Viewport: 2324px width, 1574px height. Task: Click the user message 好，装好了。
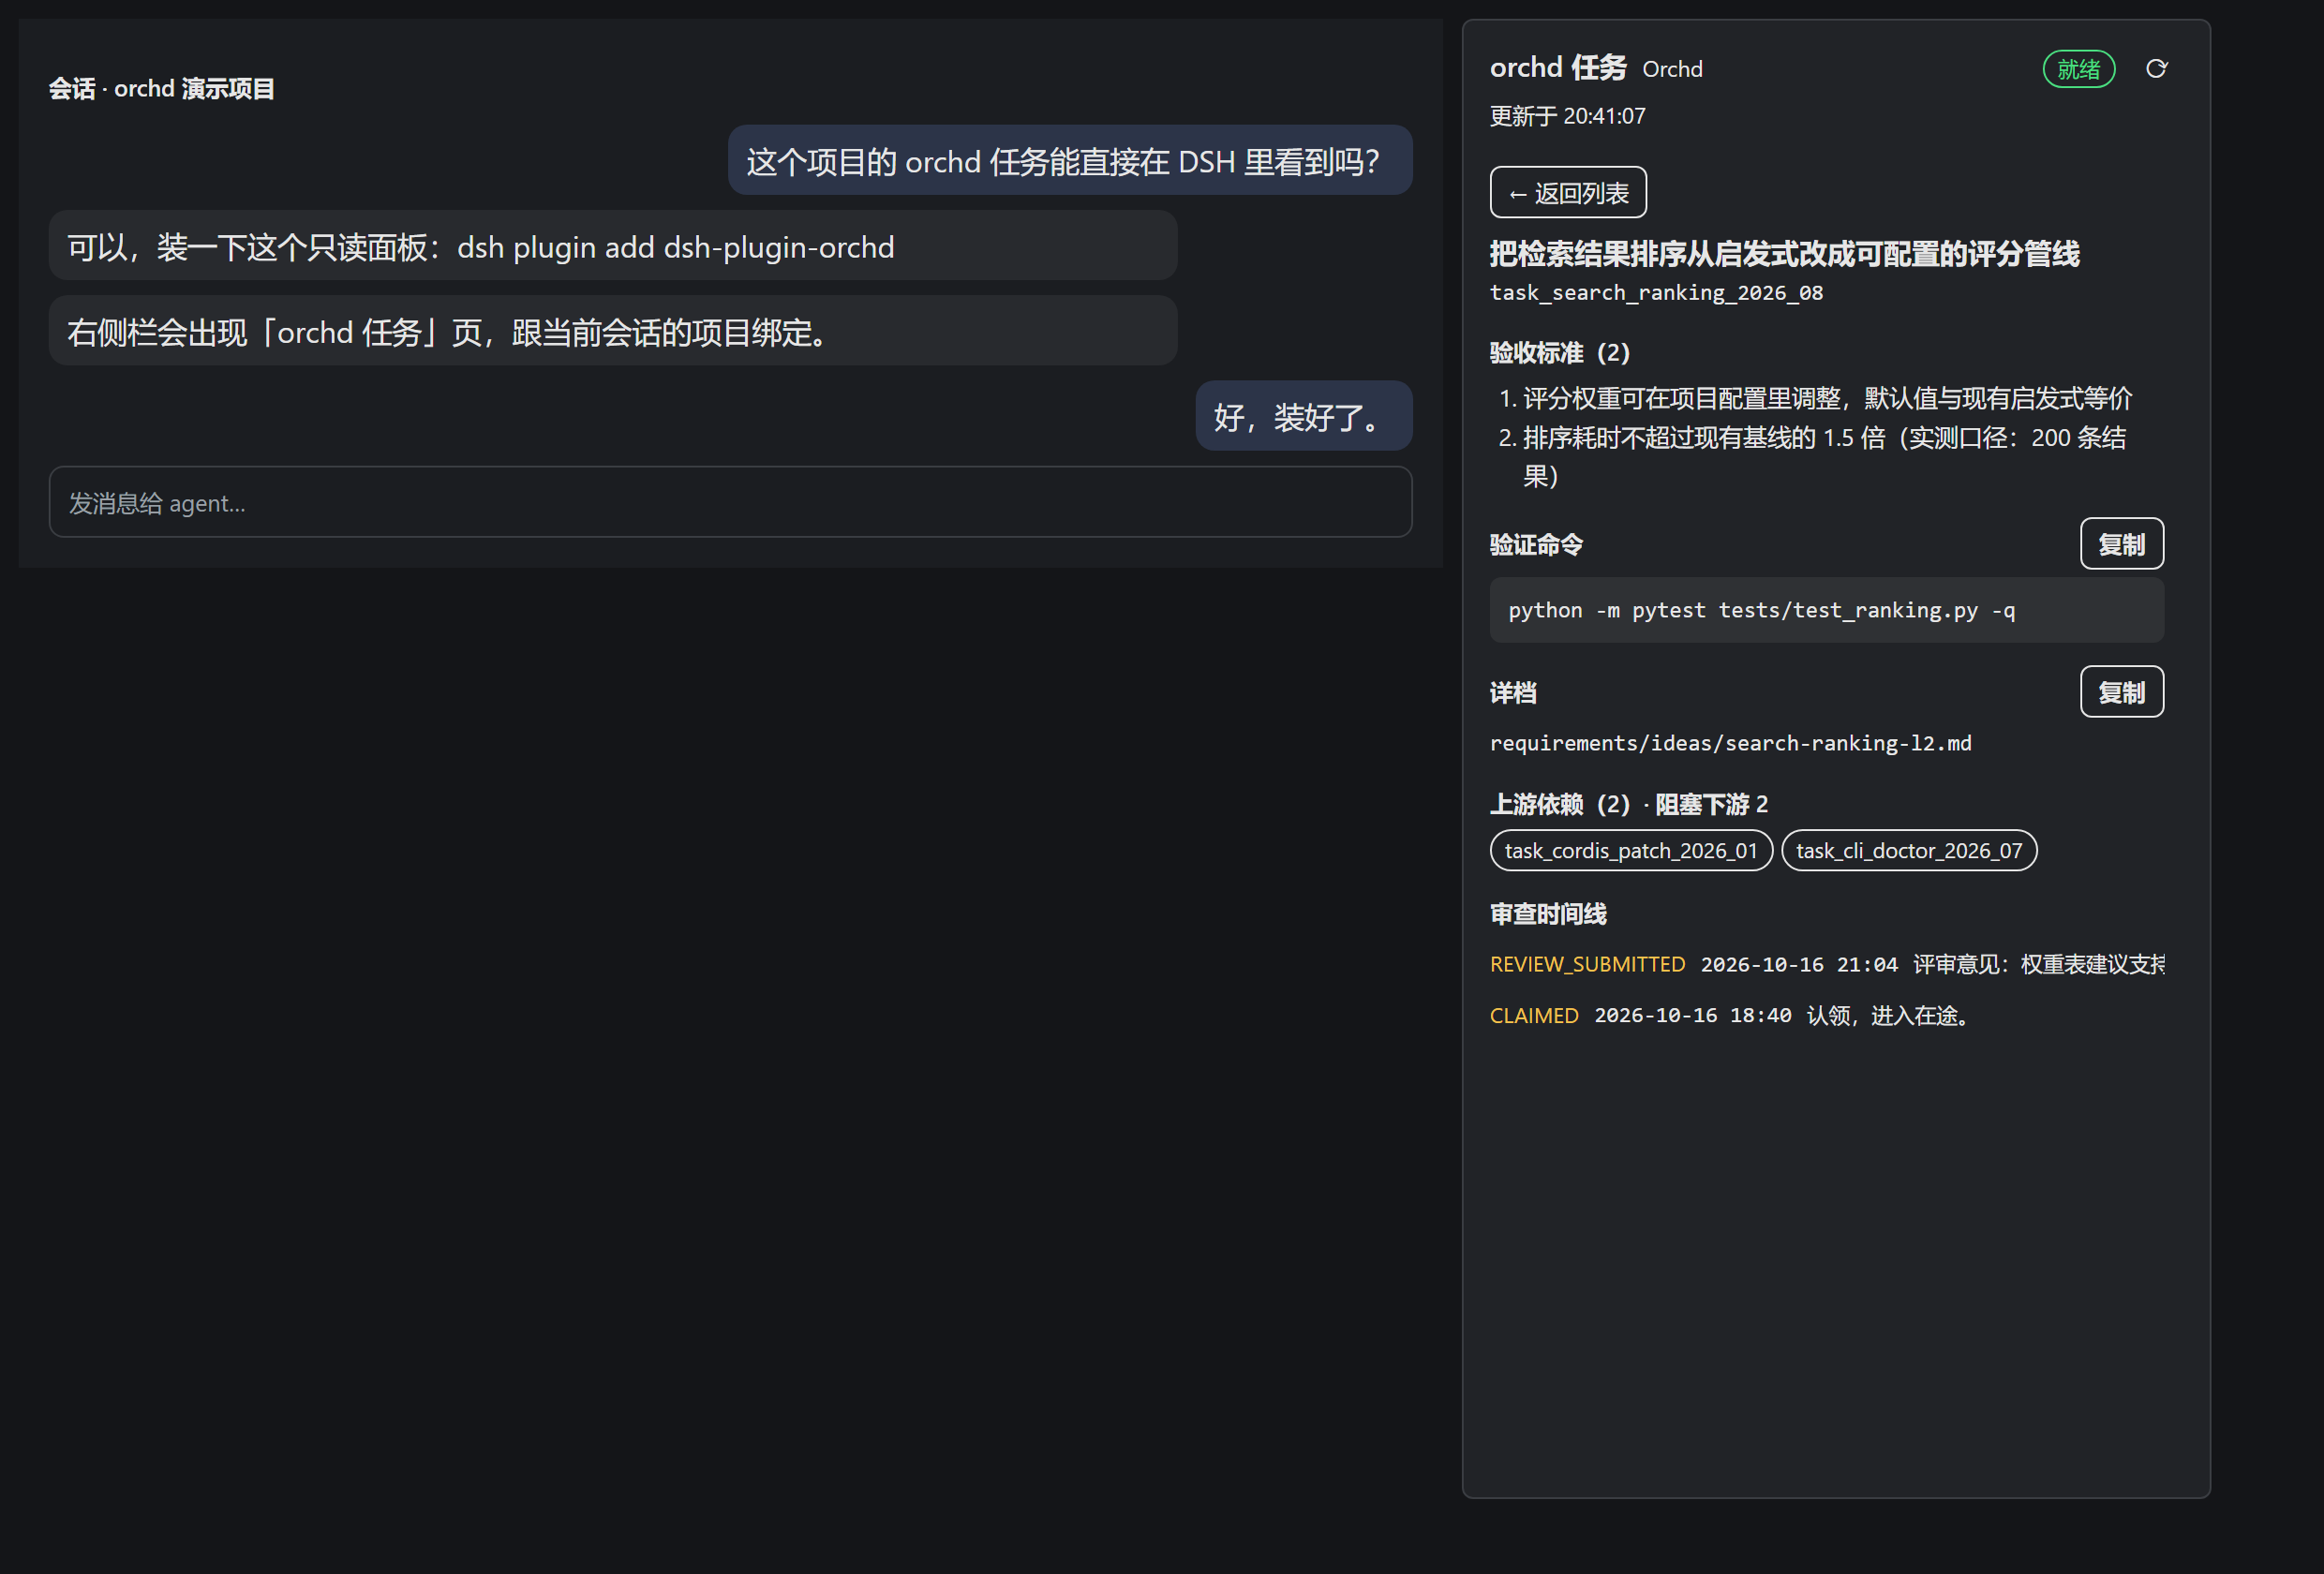[1303, 415]
